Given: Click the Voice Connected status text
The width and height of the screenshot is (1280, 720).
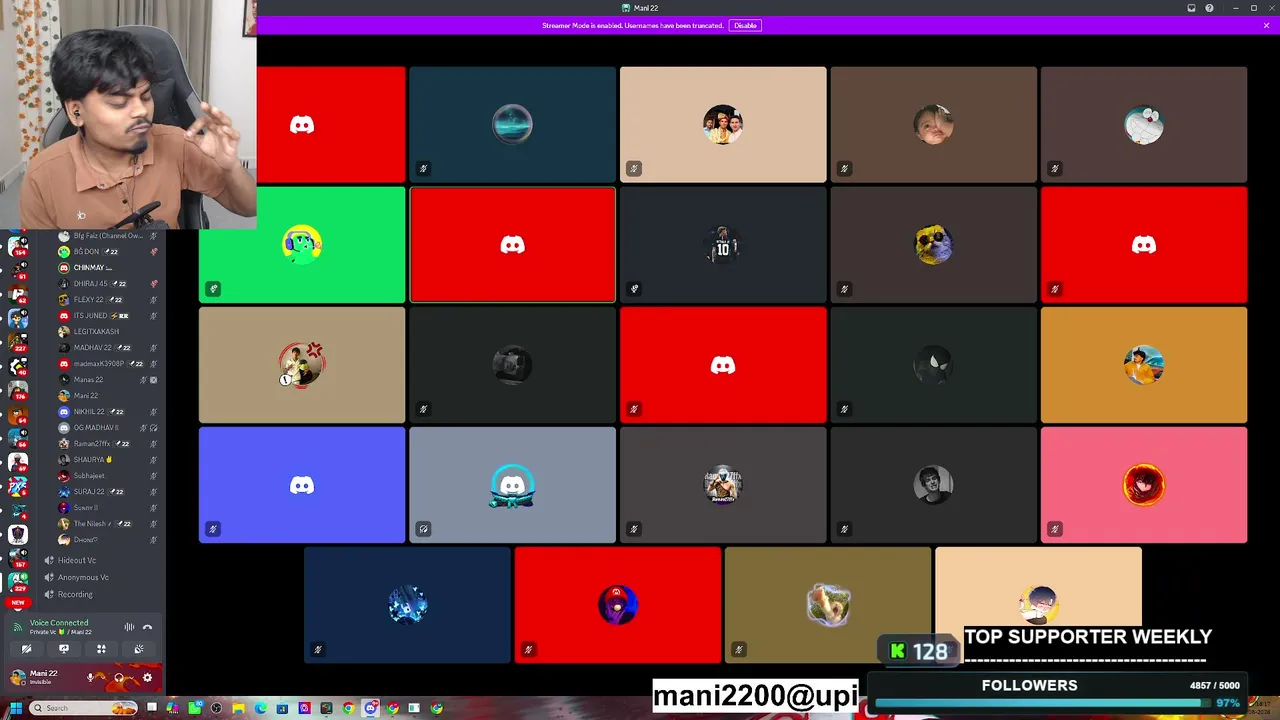Looking at the screenshot, I should 59,623.
